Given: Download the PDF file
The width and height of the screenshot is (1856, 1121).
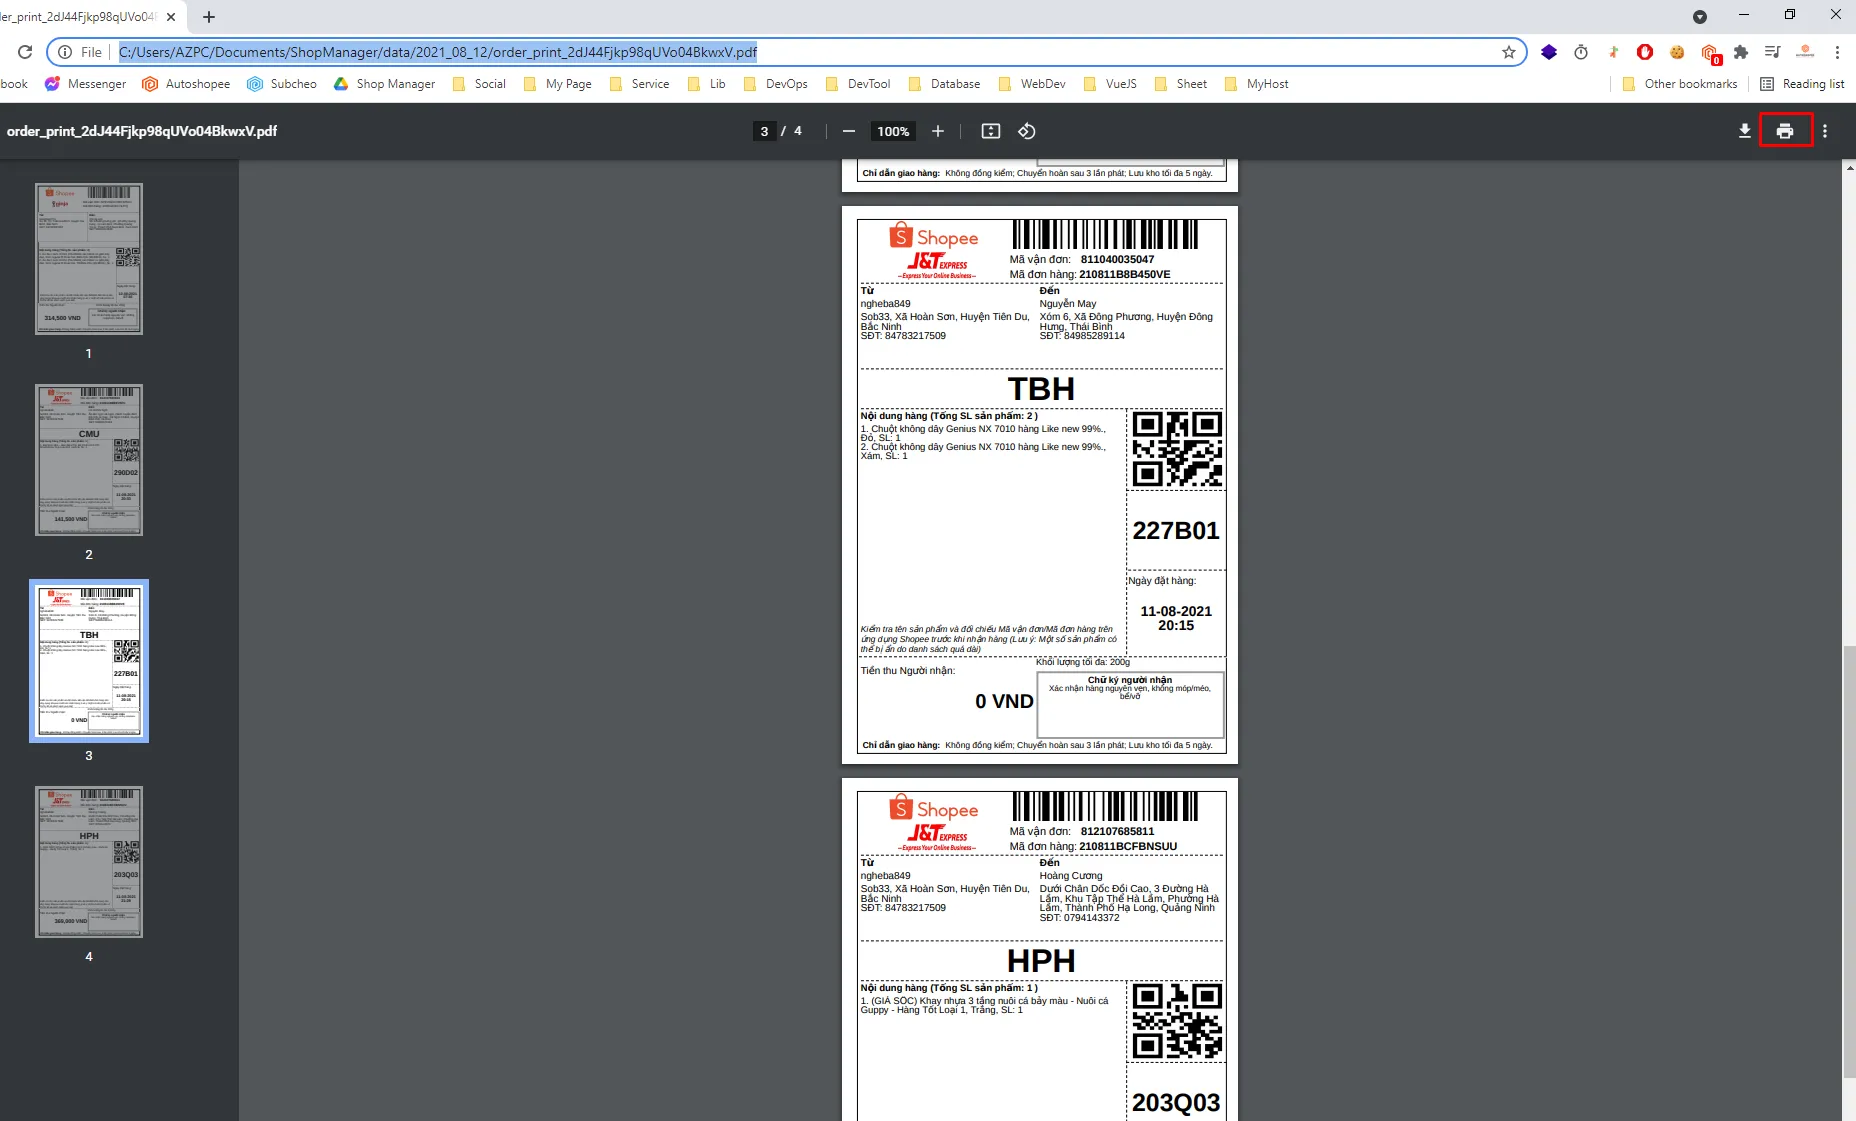Looking at the screenshot, I should 1745,131.
